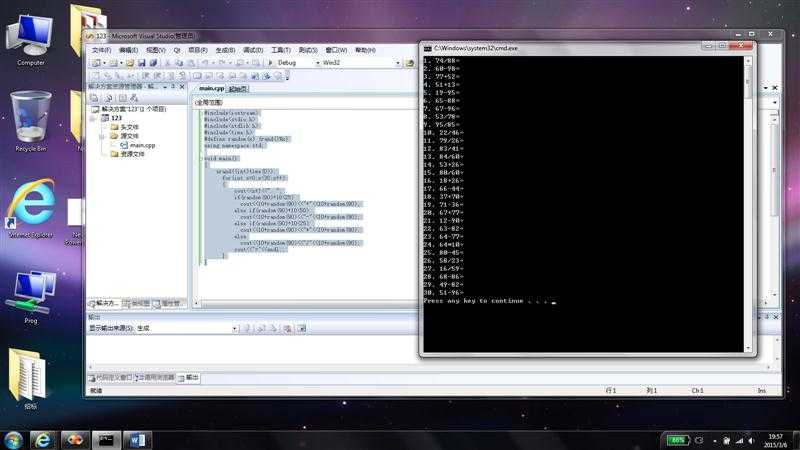Click the code editor horizontal scrollbar
The height and width of the screenshot is (450, 800).
pos(305,304)
